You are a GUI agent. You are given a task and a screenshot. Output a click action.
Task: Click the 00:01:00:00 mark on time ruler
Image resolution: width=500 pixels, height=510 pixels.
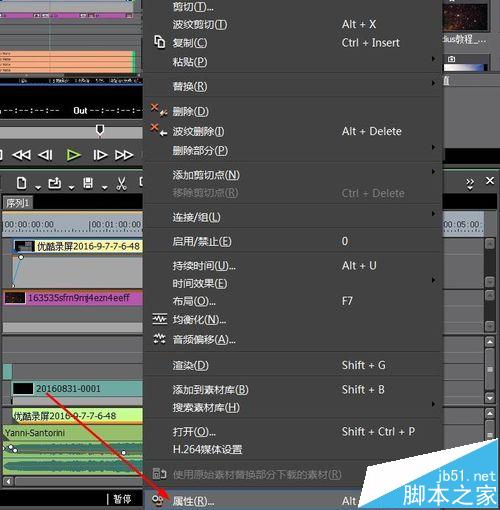(115, 224)
